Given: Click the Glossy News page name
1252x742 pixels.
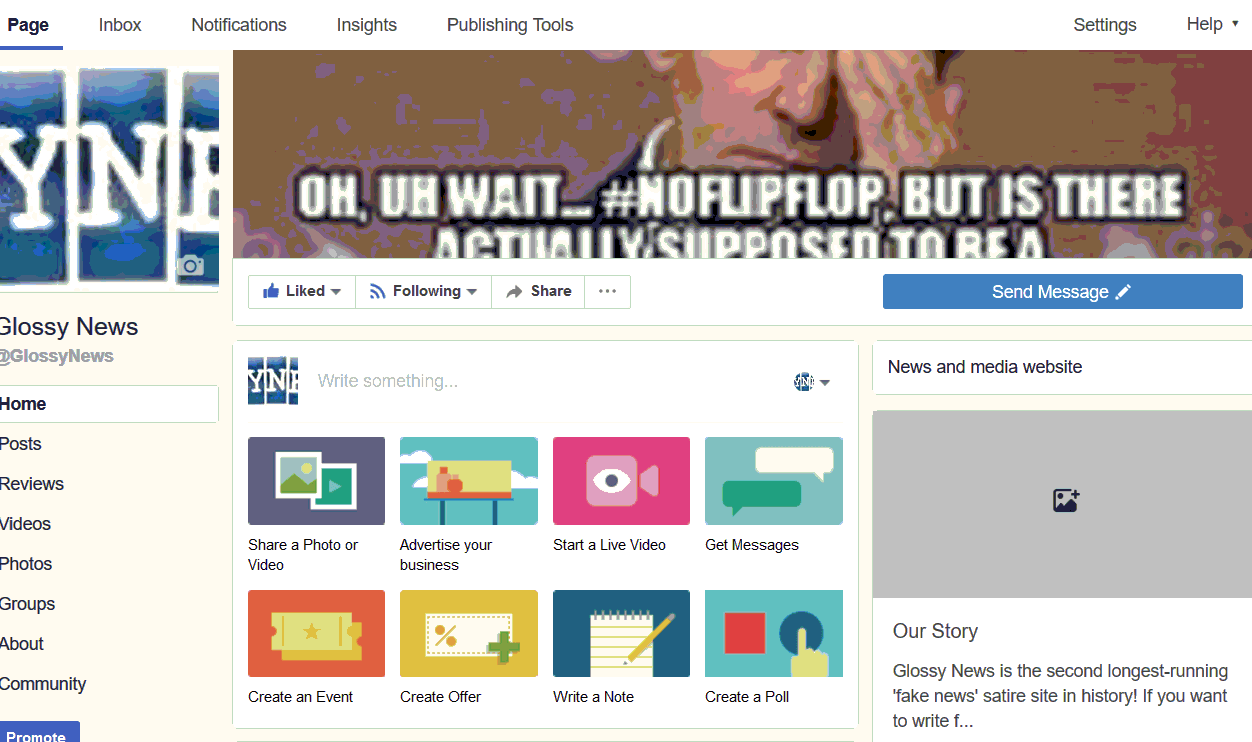Looking at the screenshot, I should 68,327.
